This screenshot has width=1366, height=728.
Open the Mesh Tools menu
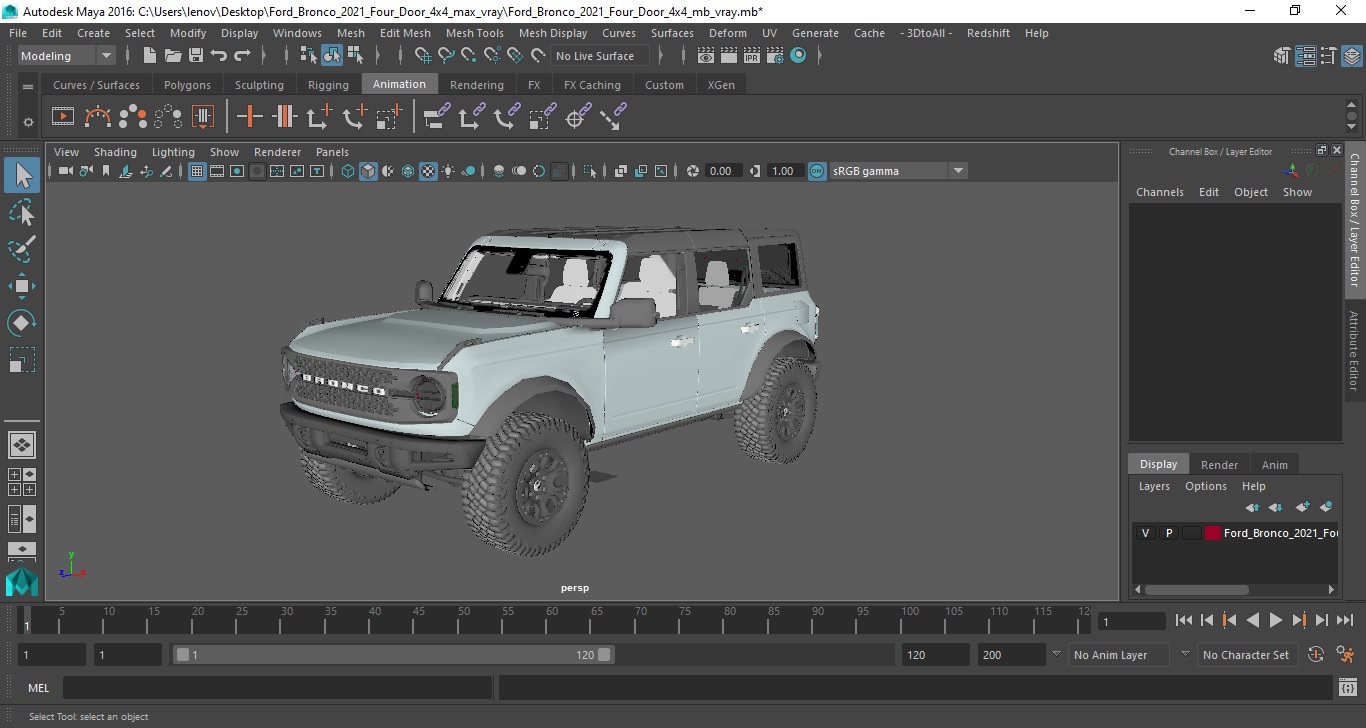475,33
